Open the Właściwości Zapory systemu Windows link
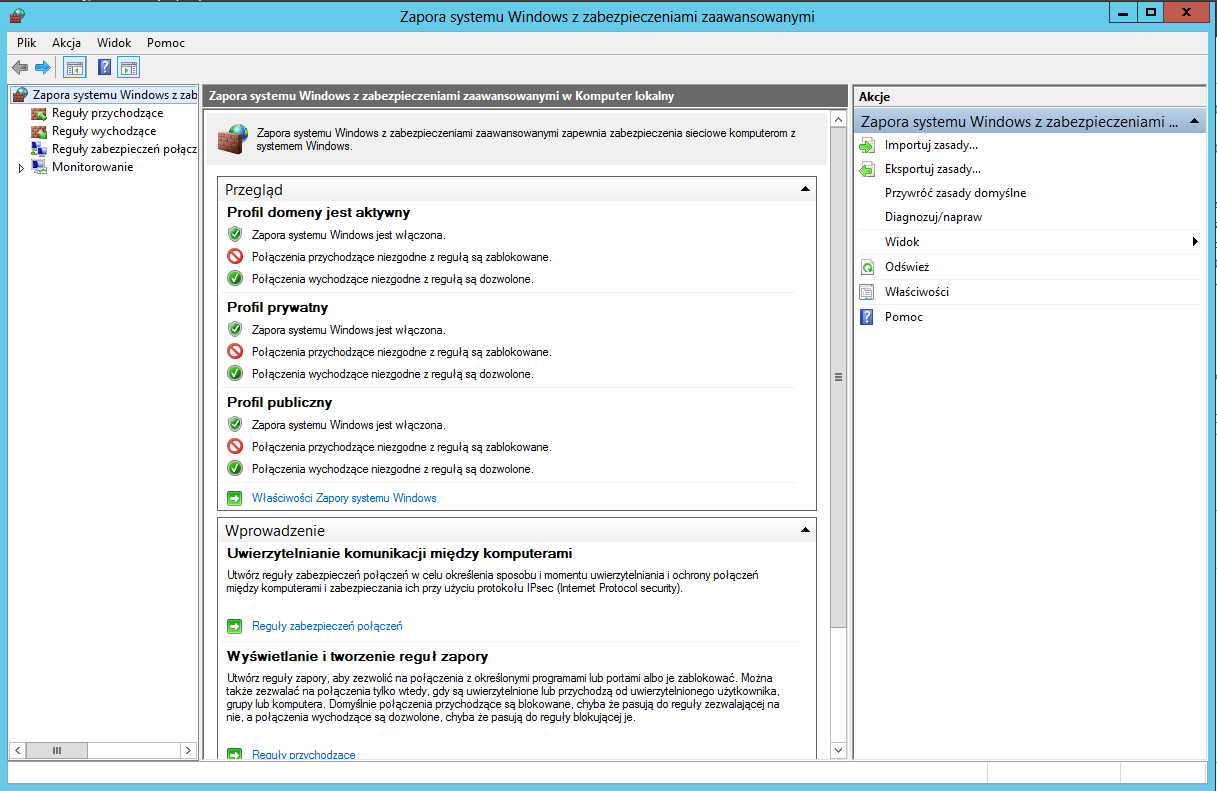Image resolution: width=1217 pixels, height=791 pixels. (344, 498)
